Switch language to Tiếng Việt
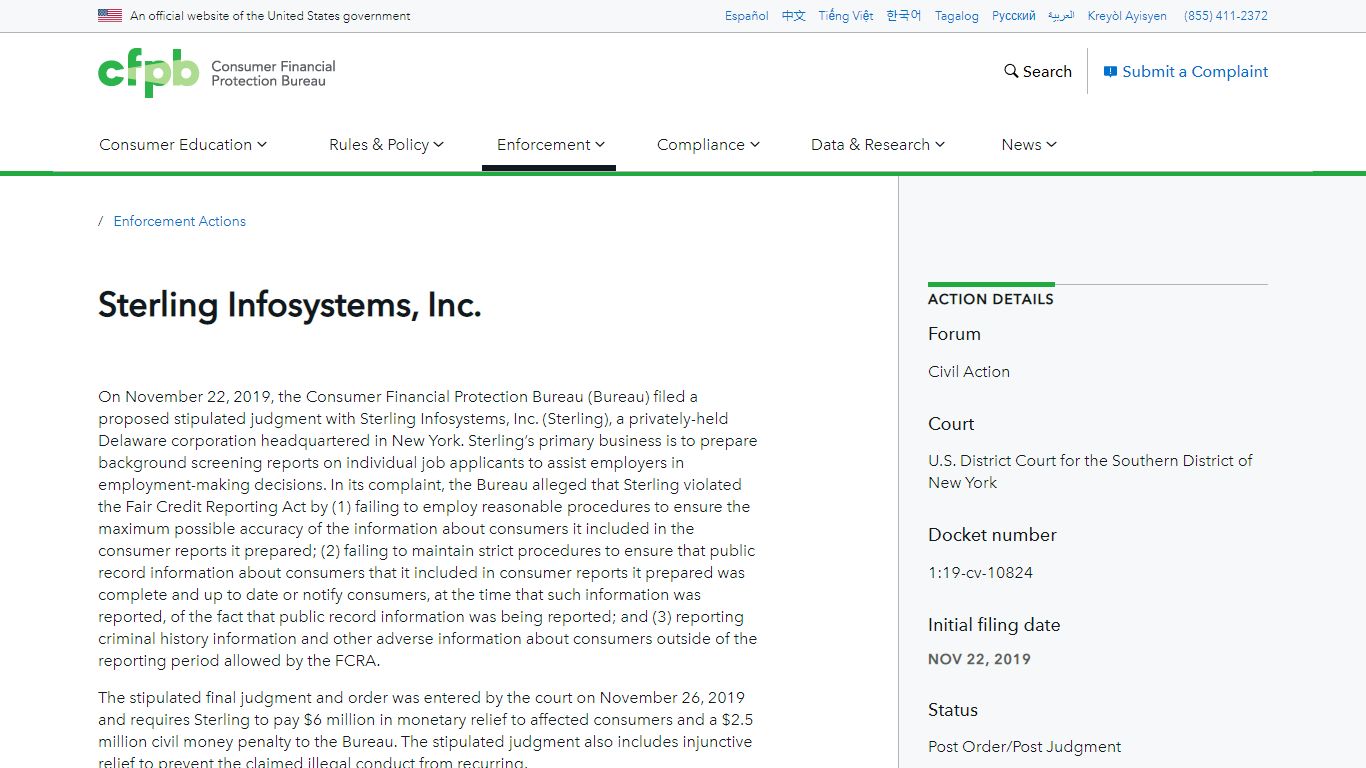This screenshot has width=1366, height=768. tap(846, 16)
